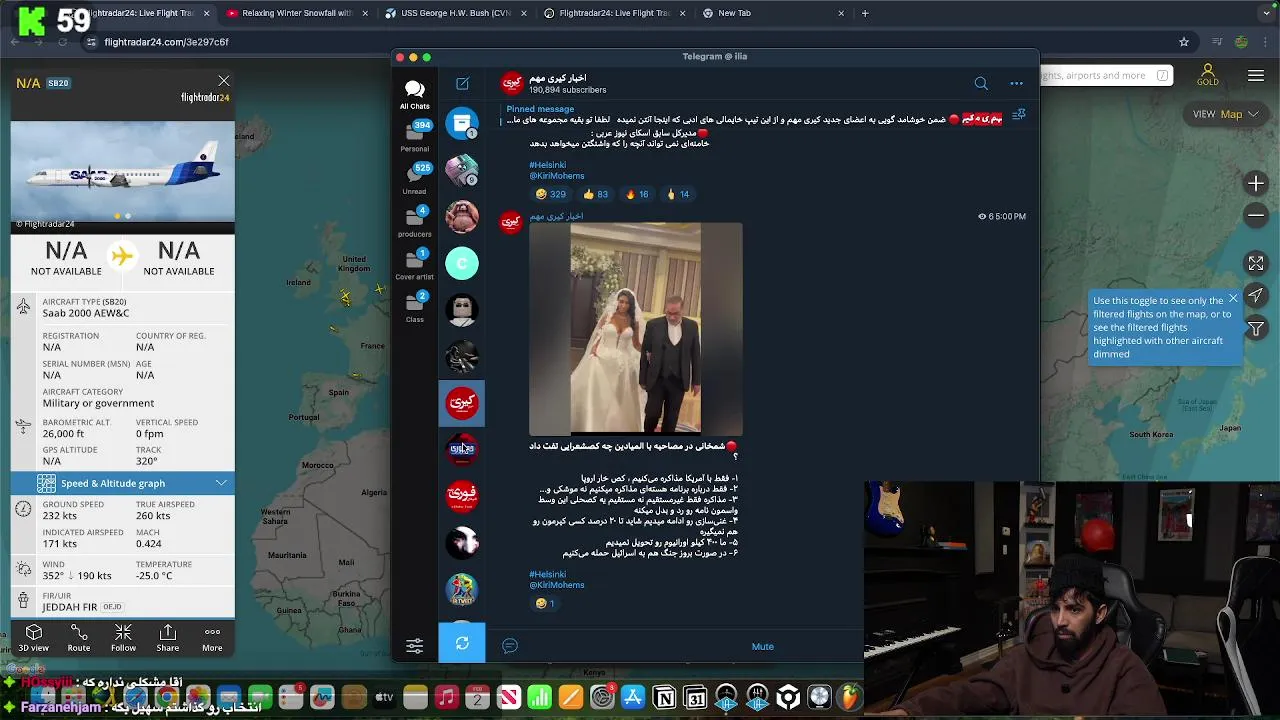Open the Flightradar24 hamburger menu
Viewport: 1280px width, 720px height.
[1256, 76]
